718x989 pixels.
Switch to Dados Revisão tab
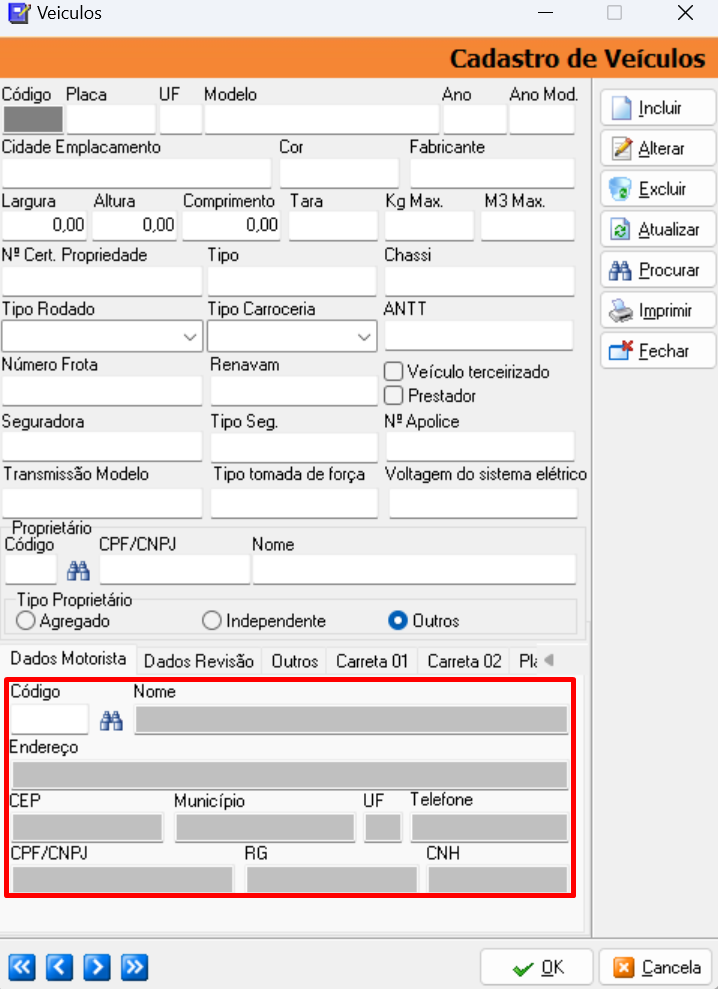coord(199,661)
